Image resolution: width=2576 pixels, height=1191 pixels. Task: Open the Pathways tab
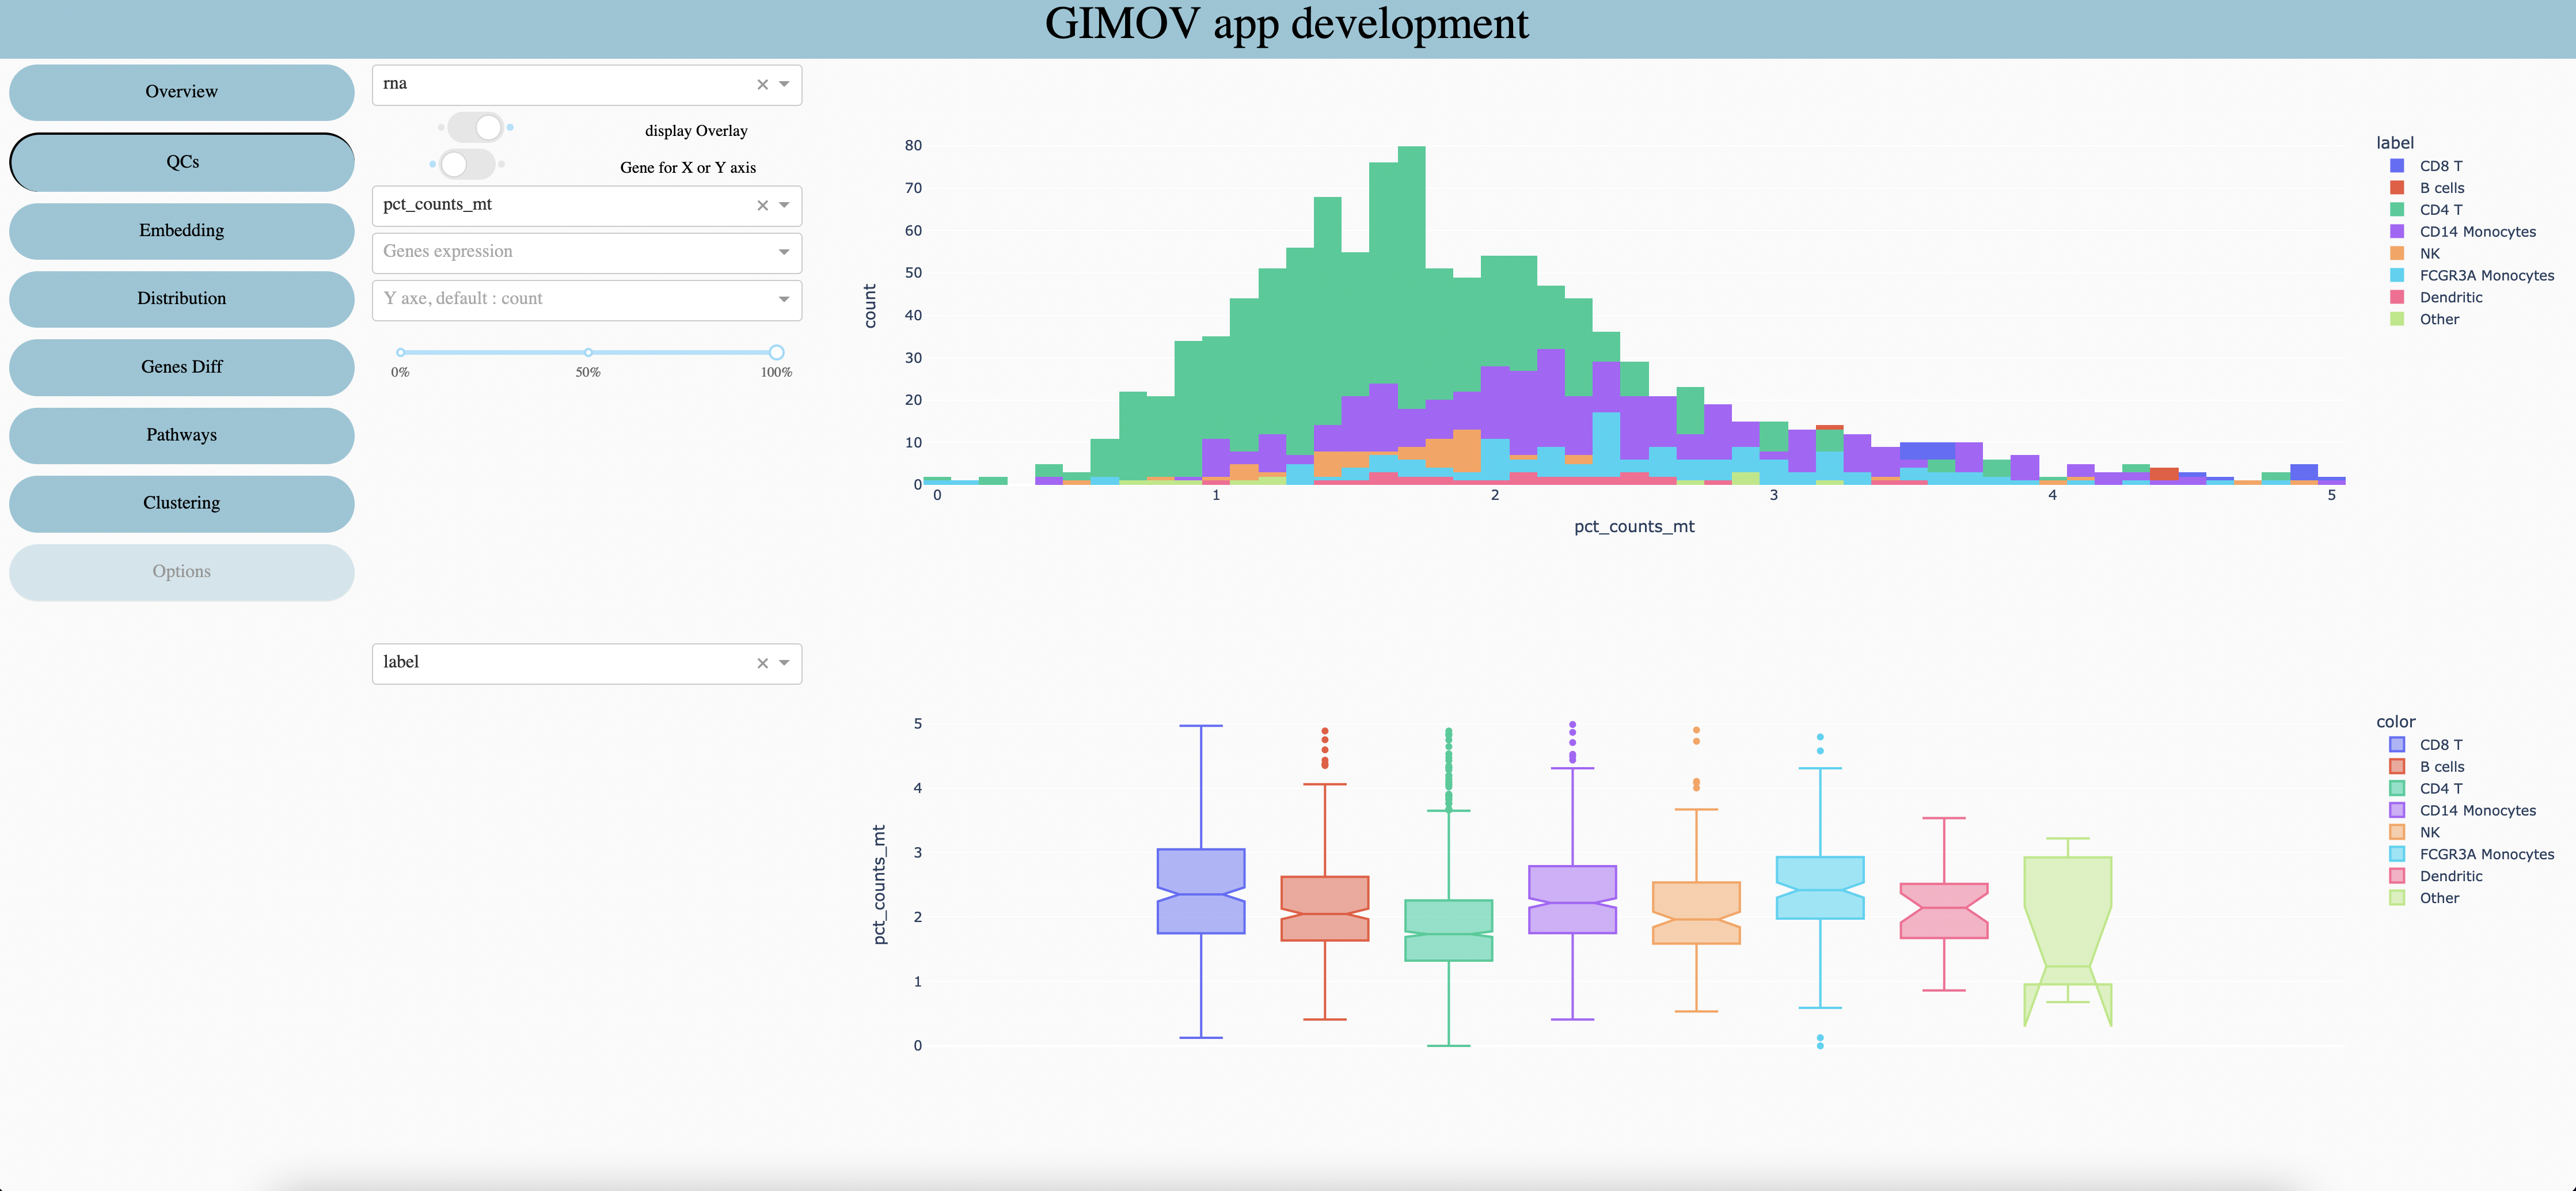[181, 435]
